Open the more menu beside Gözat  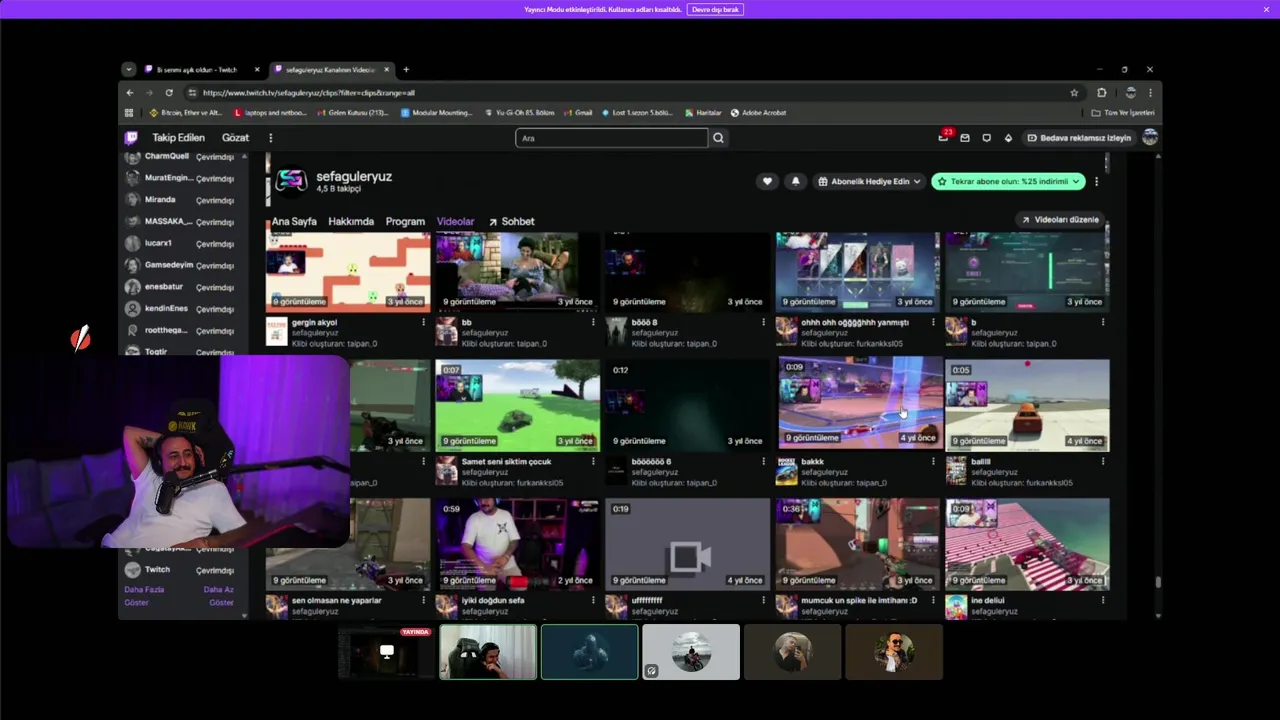point(270,138)
